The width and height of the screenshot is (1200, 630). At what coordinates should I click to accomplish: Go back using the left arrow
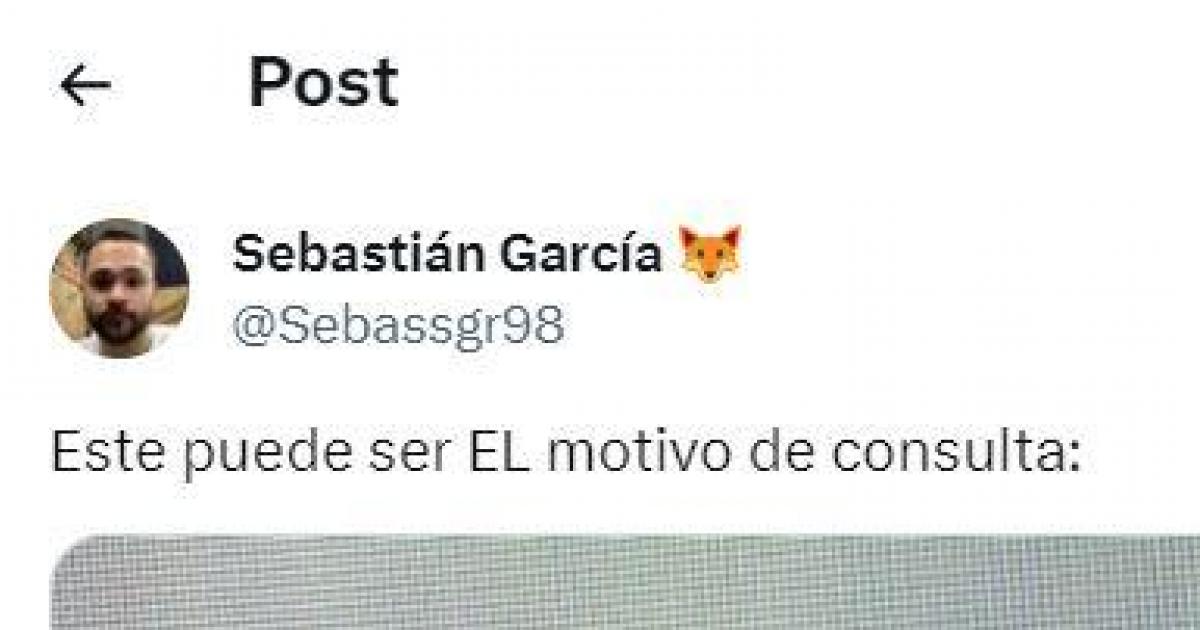click(x=85, y=86)
